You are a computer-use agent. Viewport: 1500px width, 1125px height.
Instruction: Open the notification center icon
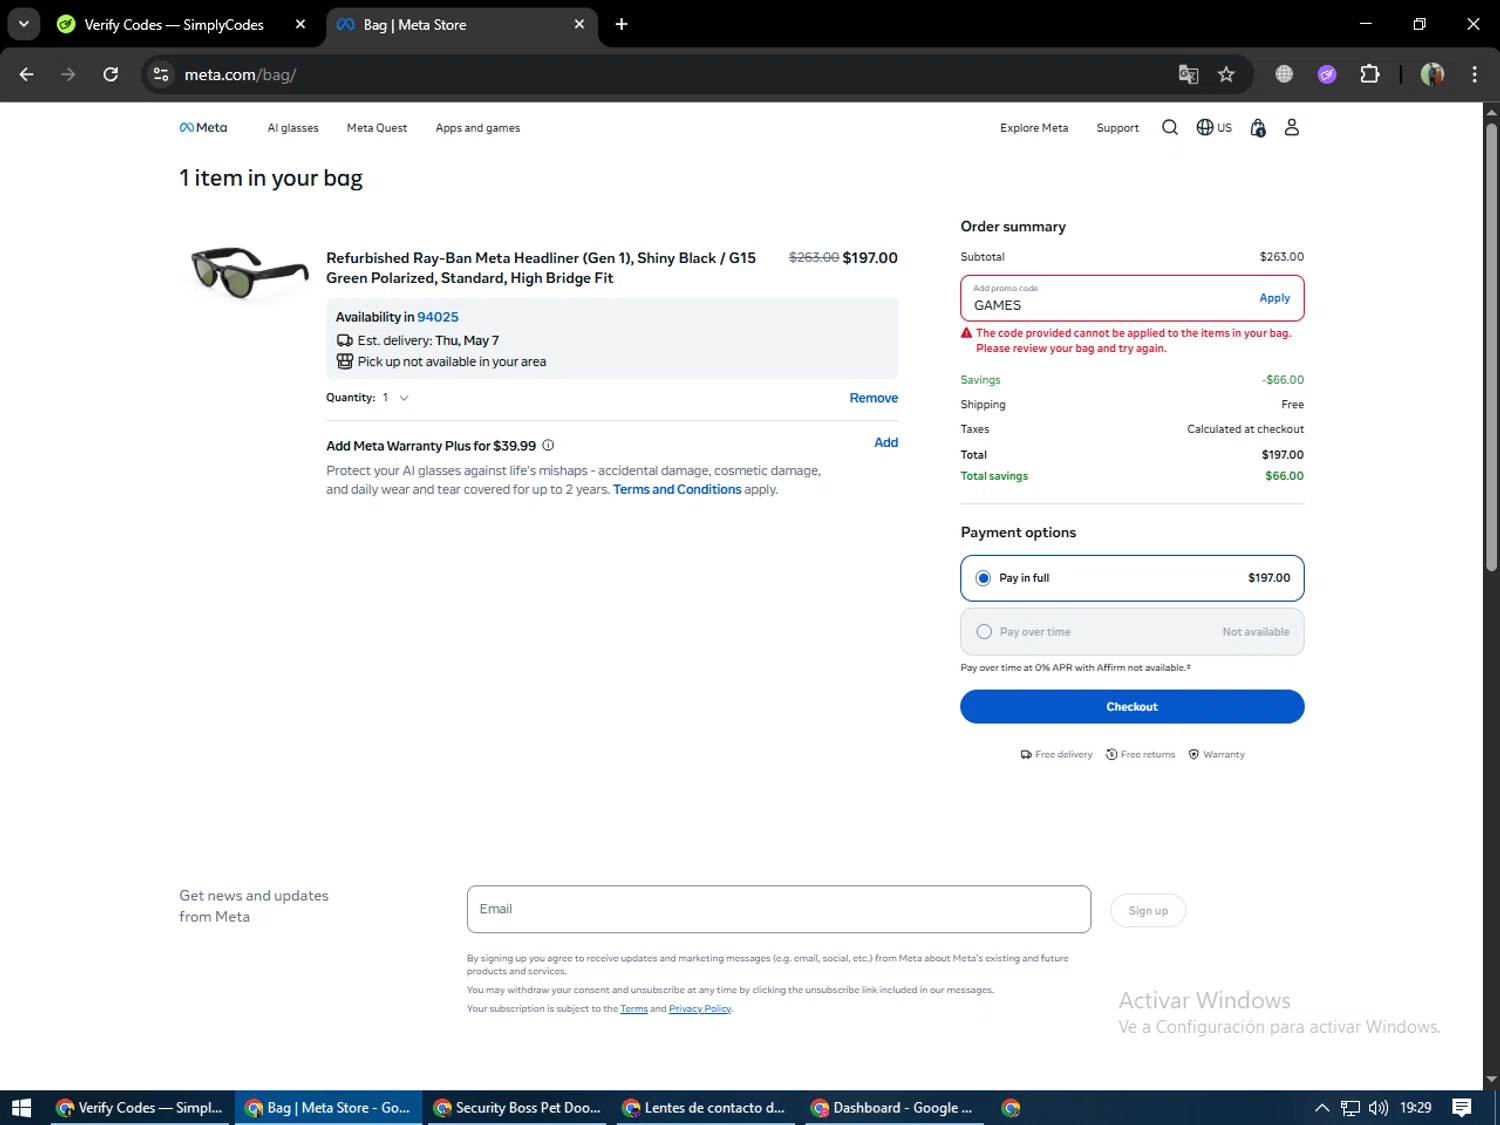point(1462,1108)
